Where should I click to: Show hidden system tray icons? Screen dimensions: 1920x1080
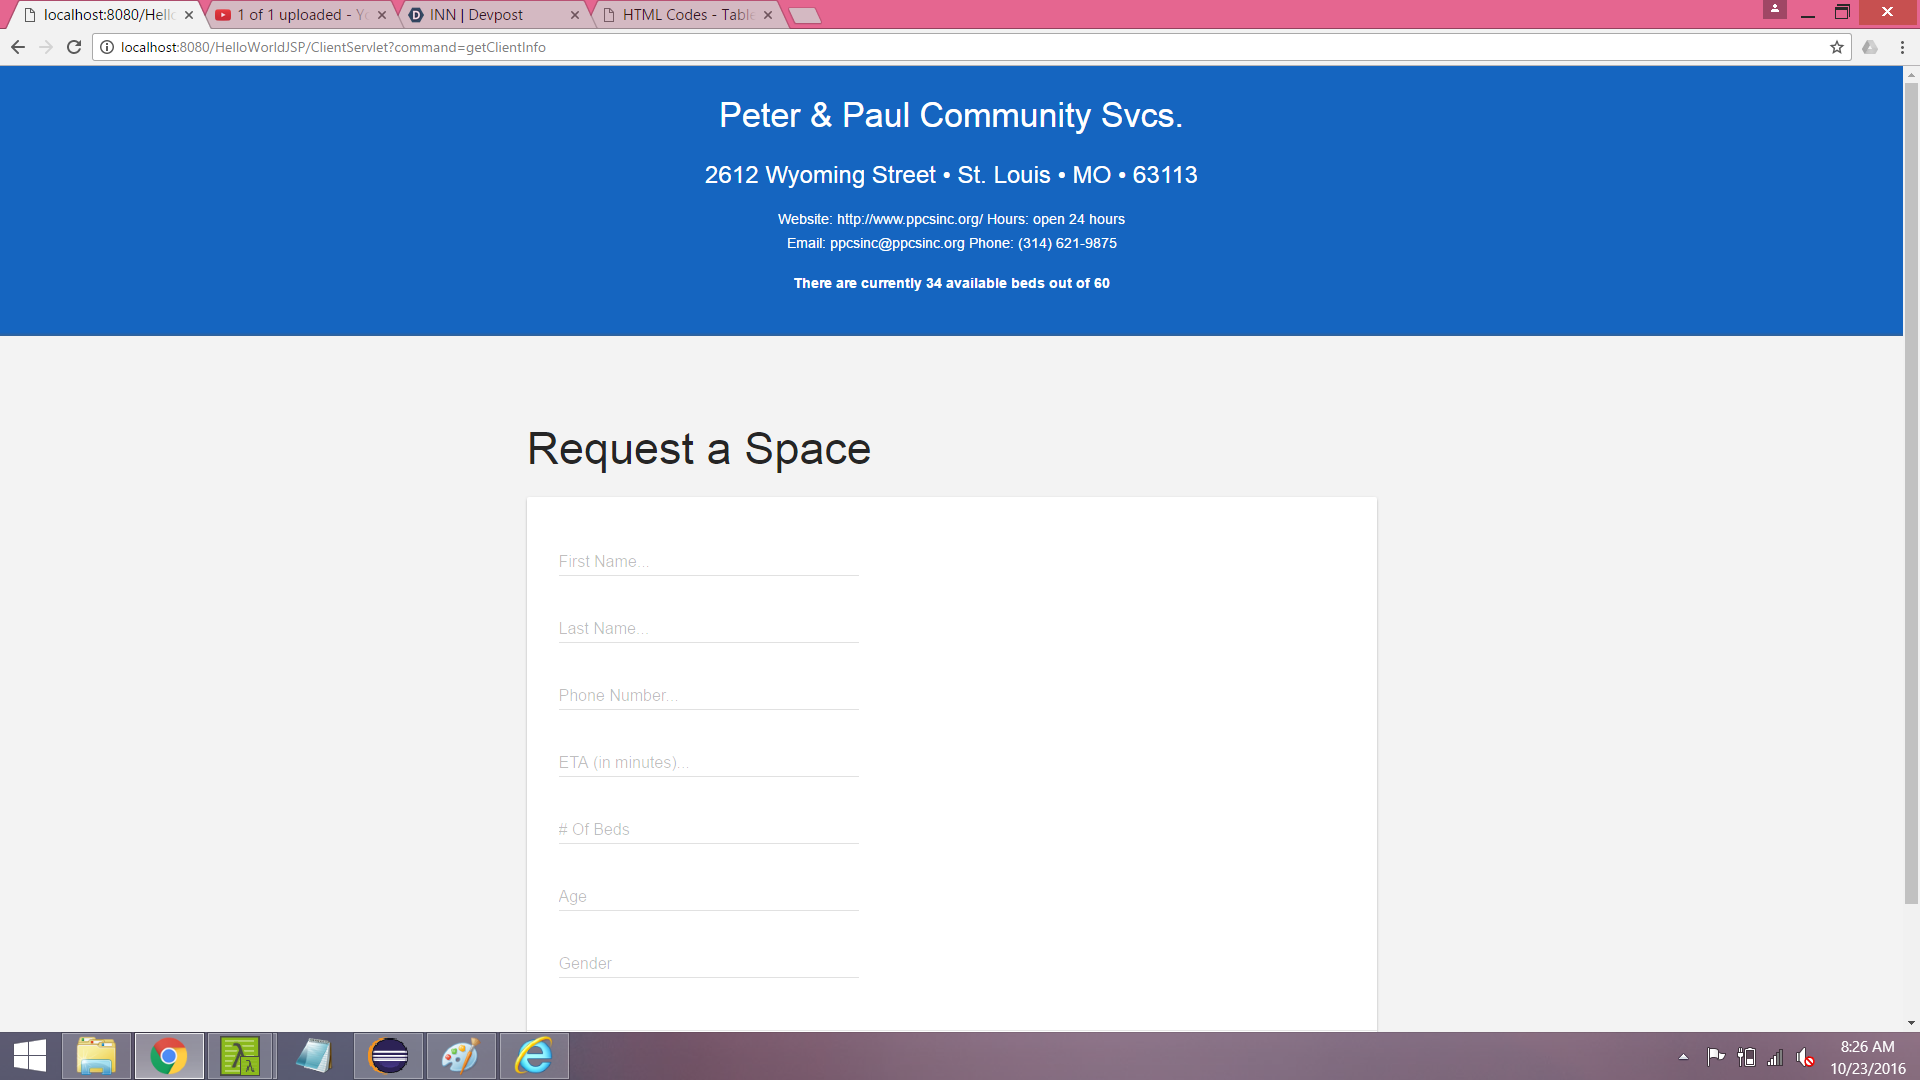1683,1057
